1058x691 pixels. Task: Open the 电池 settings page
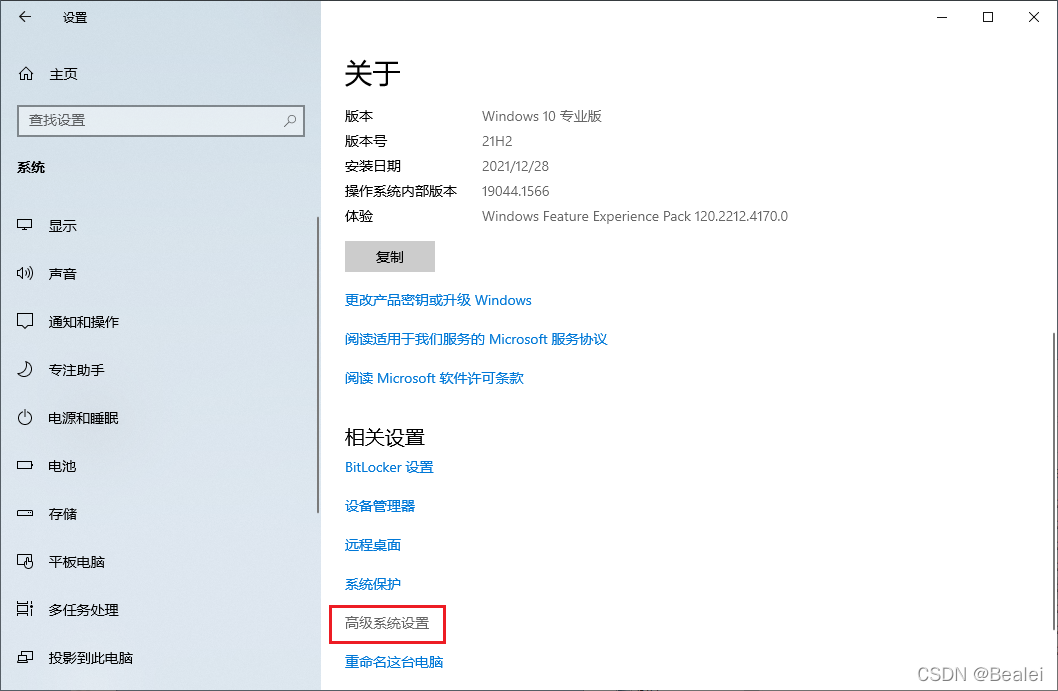(63, 466)
